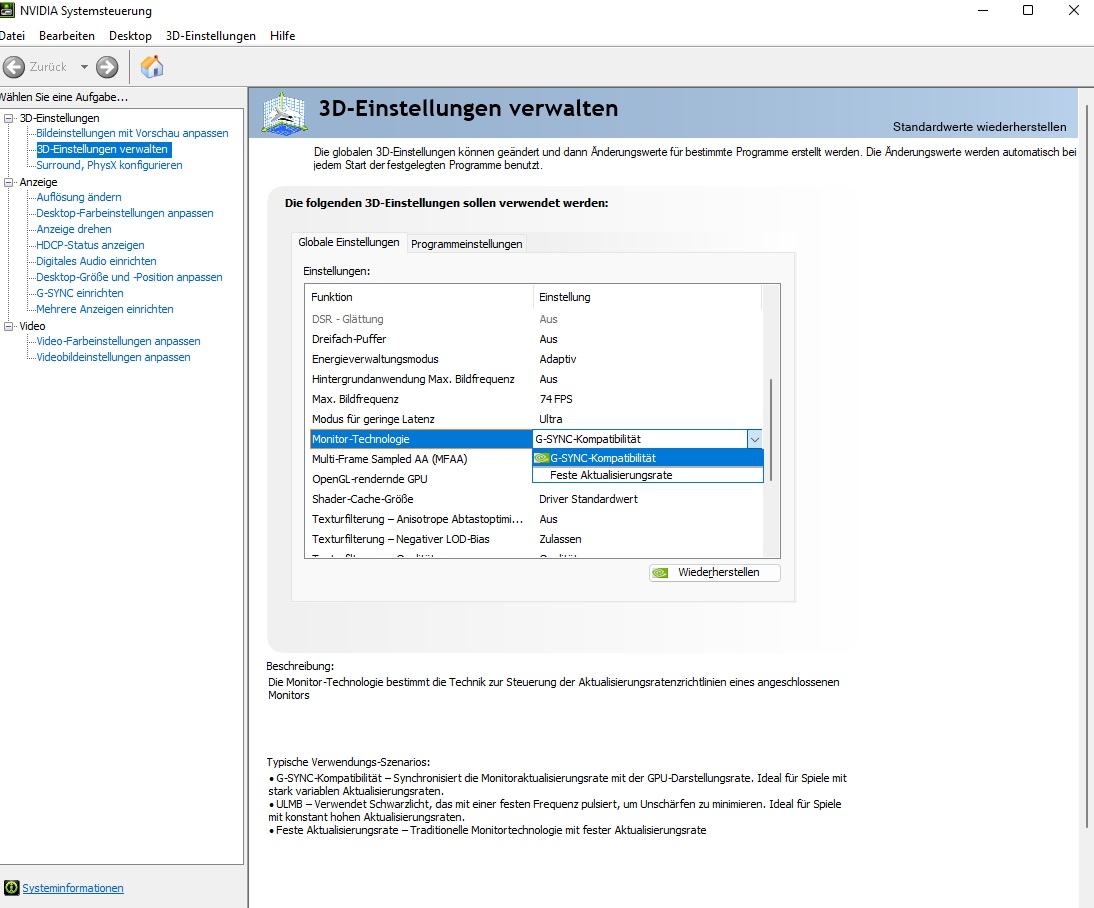Open the Datei menu
Screen dimensions: 1094x908
12,36
